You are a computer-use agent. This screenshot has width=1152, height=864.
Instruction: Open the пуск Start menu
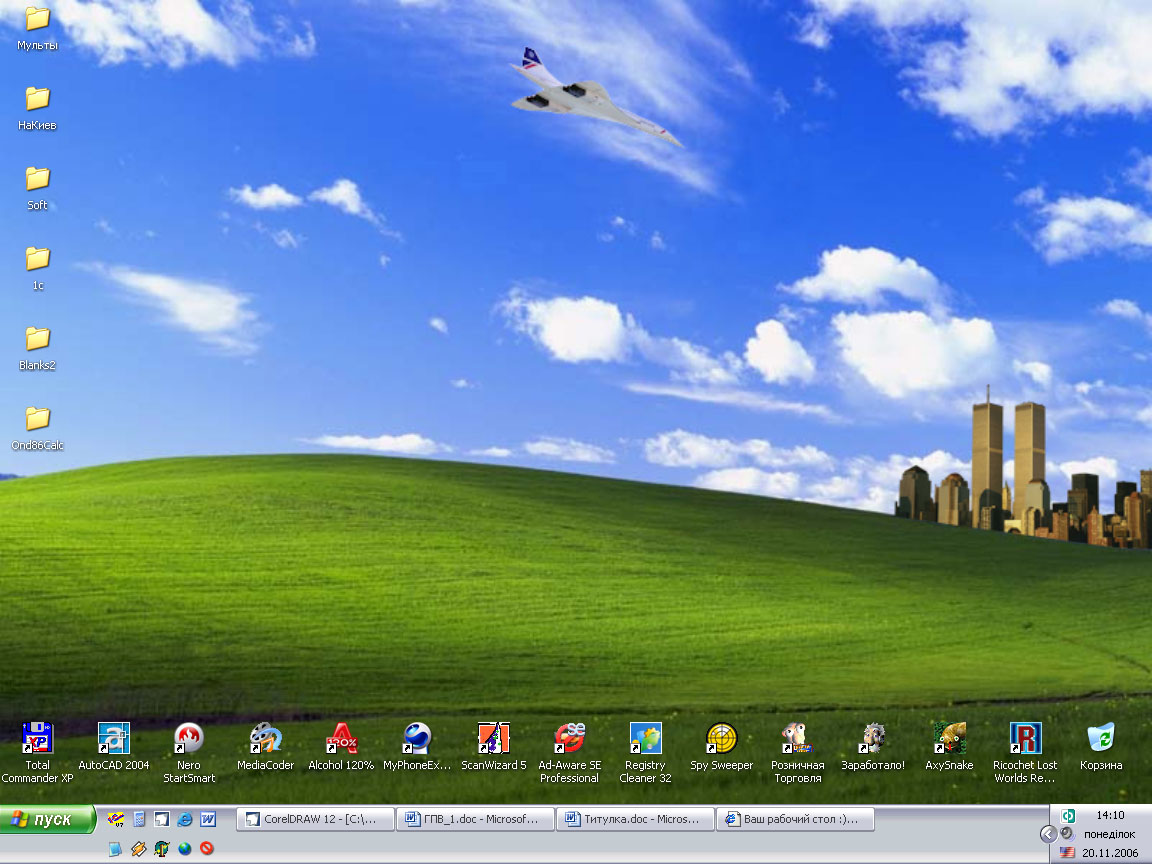tap(48, 819)
